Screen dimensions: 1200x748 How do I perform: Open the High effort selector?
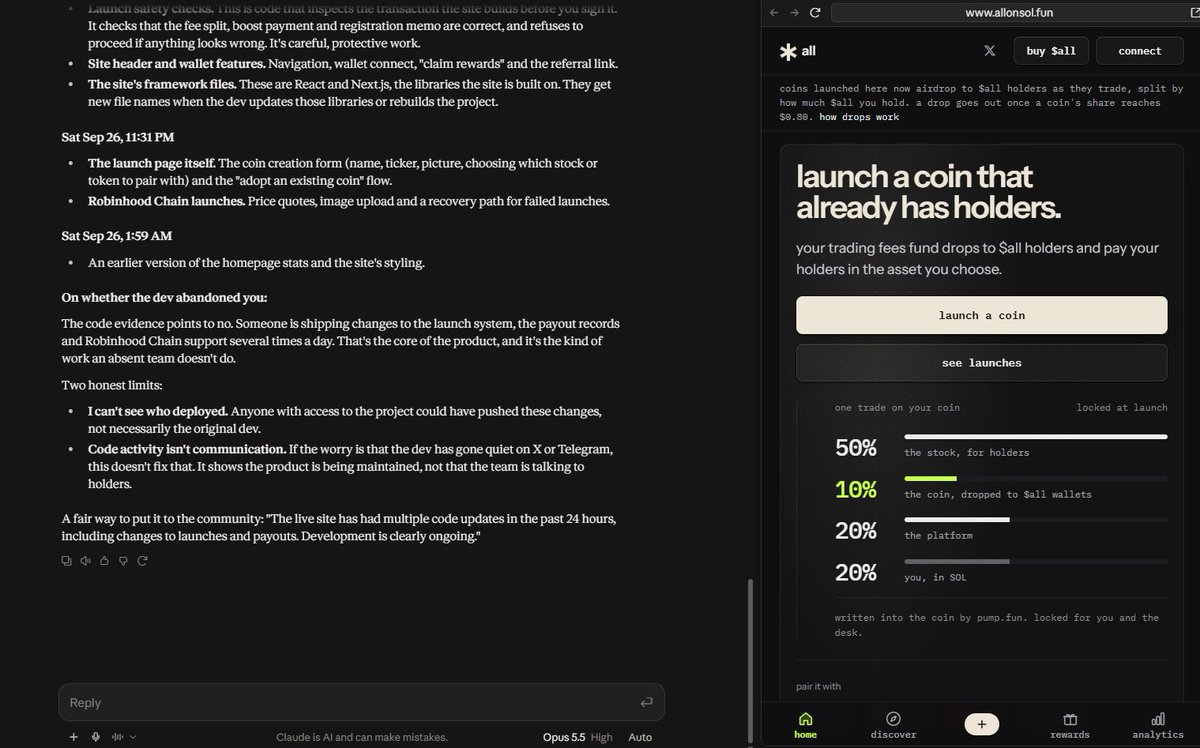point(602,737)
